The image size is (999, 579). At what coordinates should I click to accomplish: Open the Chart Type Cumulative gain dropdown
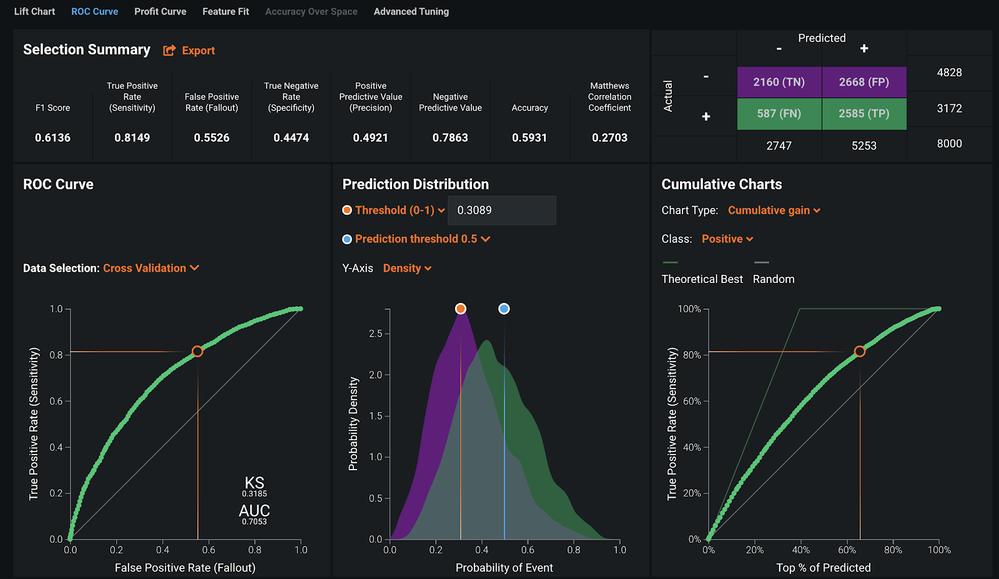click(774, 210)
